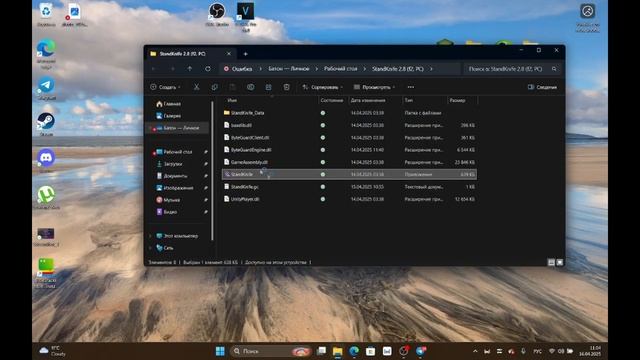Click the Windows Start button

point(220,351)
